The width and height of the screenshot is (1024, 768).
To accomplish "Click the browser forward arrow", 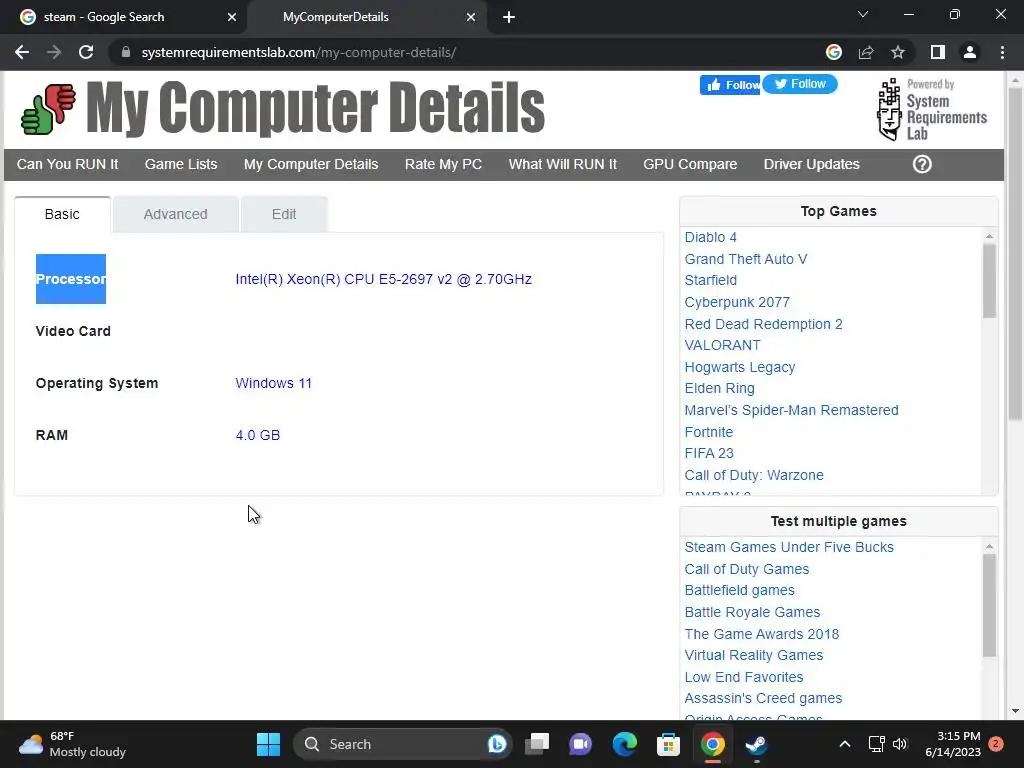I will click(54, 52).
